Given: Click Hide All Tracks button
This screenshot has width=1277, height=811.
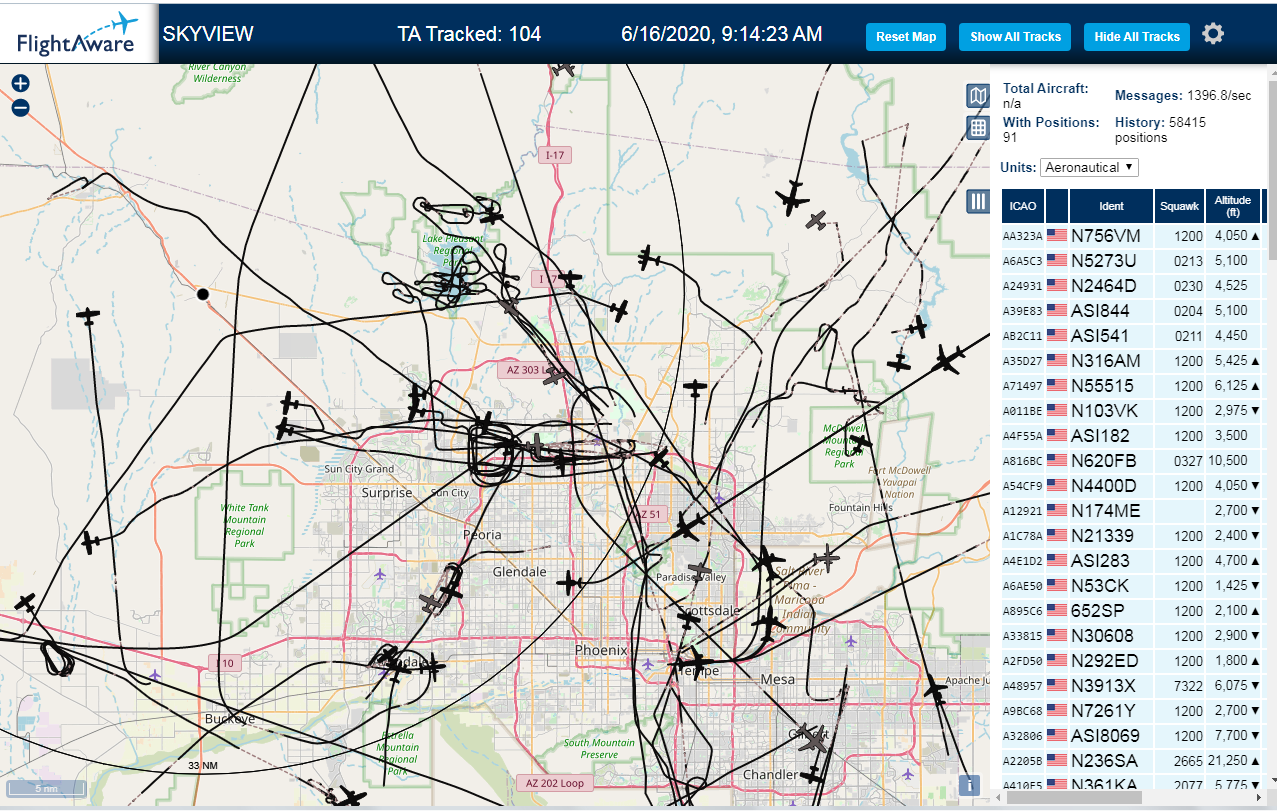Looking at the screenshot, I should point(1137,37).
